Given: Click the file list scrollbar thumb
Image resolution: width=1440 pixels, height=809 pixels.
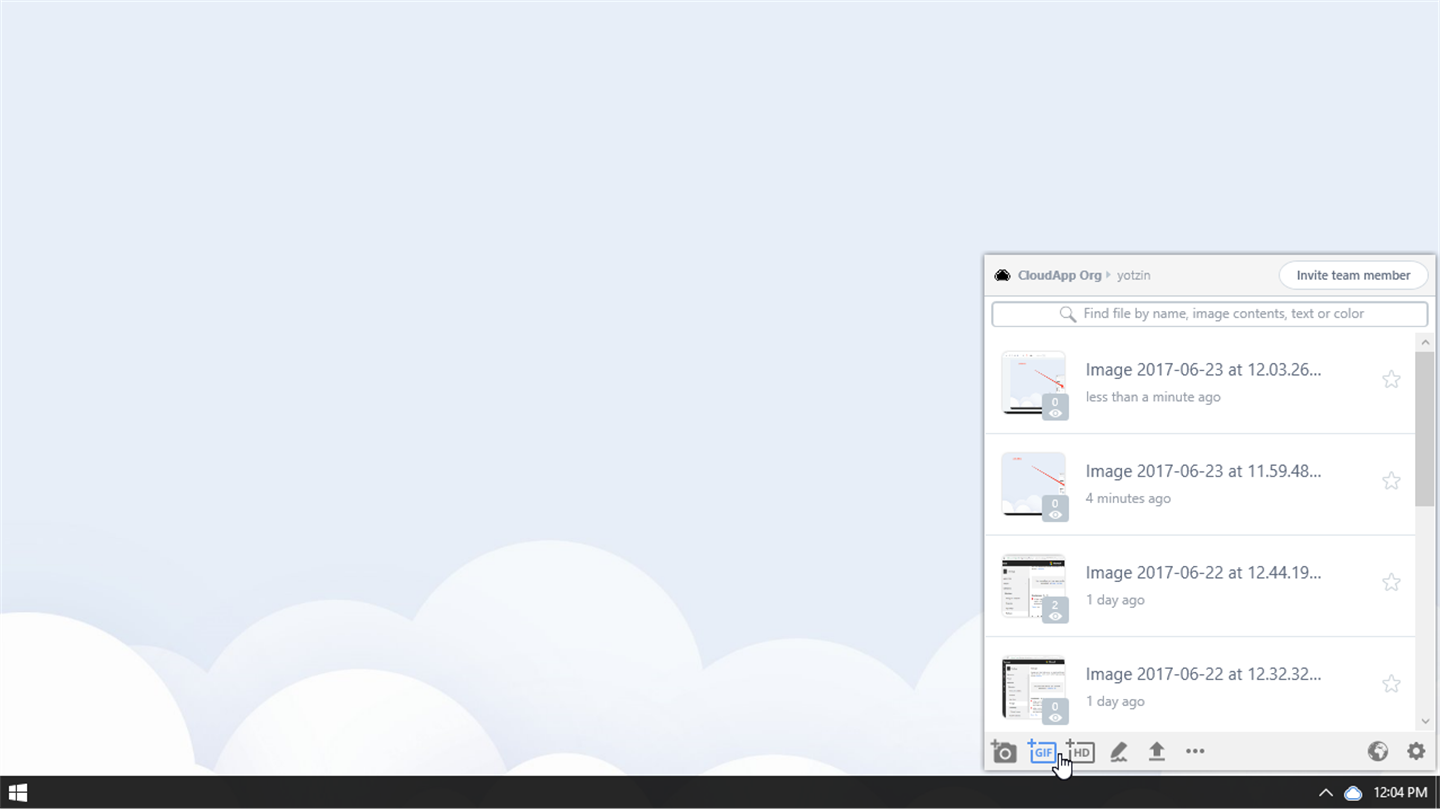Looking at the screenshot, I should (1425, 429).
